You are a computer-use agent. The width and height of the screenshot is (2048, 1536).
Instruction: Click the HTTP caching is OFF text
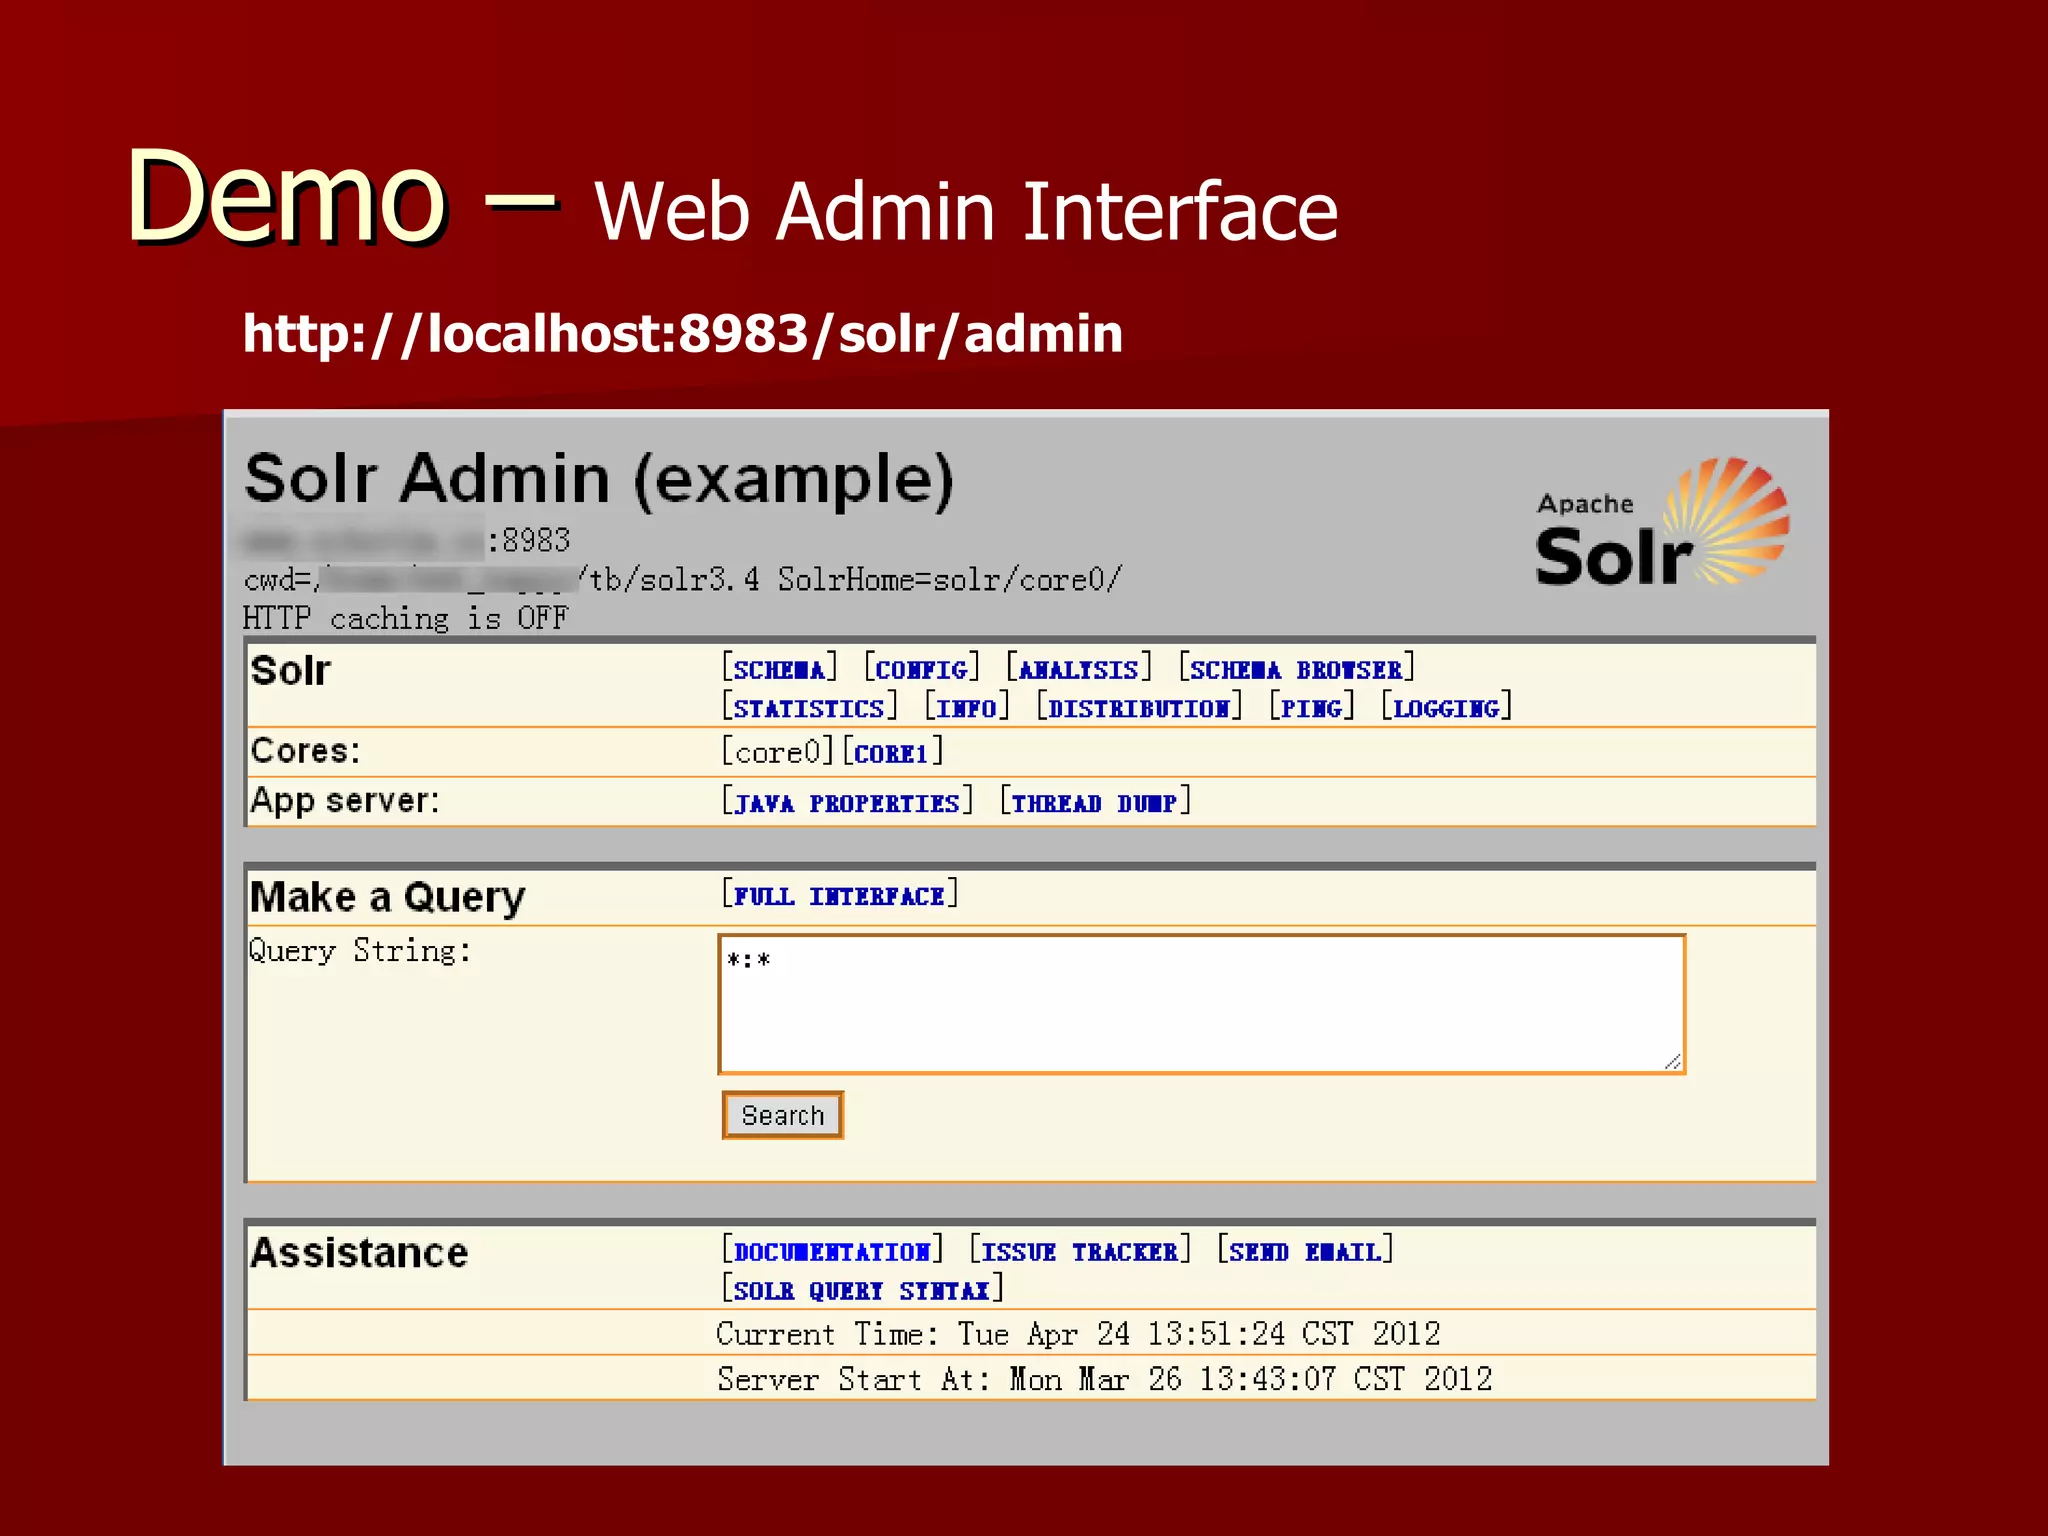tap(405, 618)
